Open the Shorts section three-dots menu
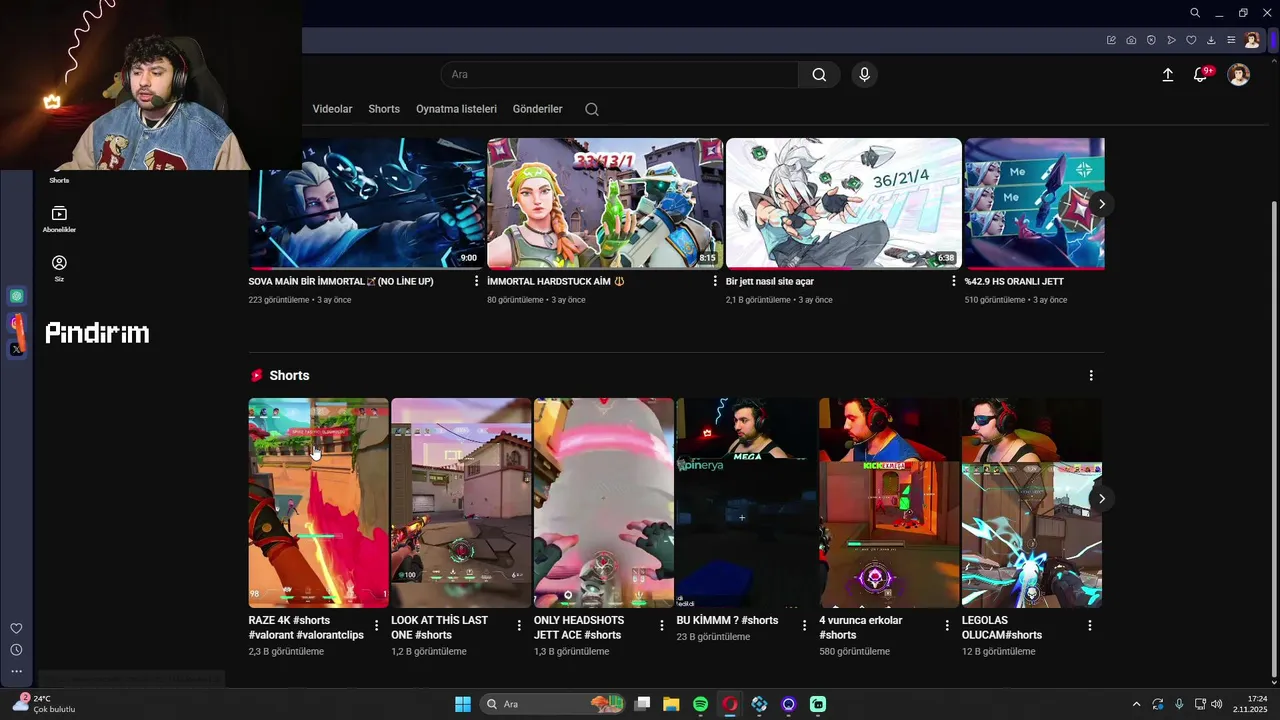Viewport: 1280px width, 720px height. pos(1091,375)
